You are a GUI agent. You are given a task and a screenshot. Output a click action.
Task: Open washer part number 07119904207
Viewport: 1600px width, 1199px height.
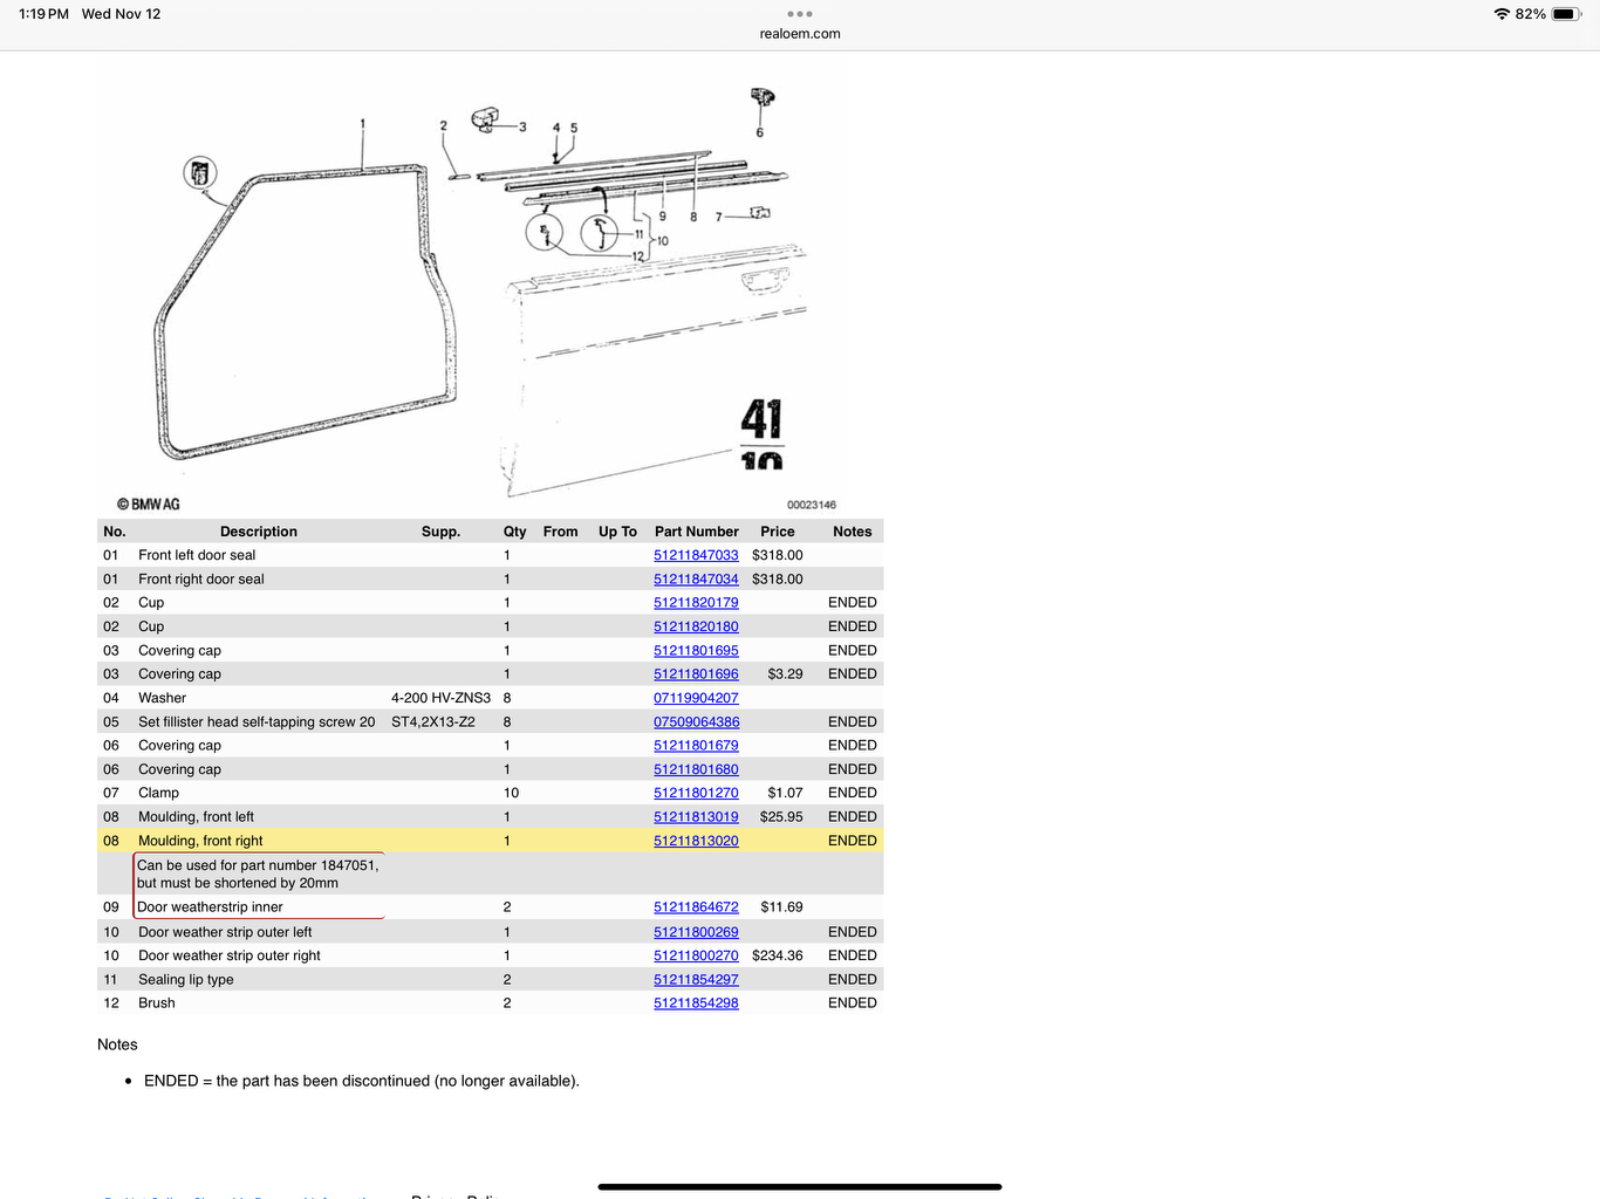pyautogui.click(x=696, y=698)
